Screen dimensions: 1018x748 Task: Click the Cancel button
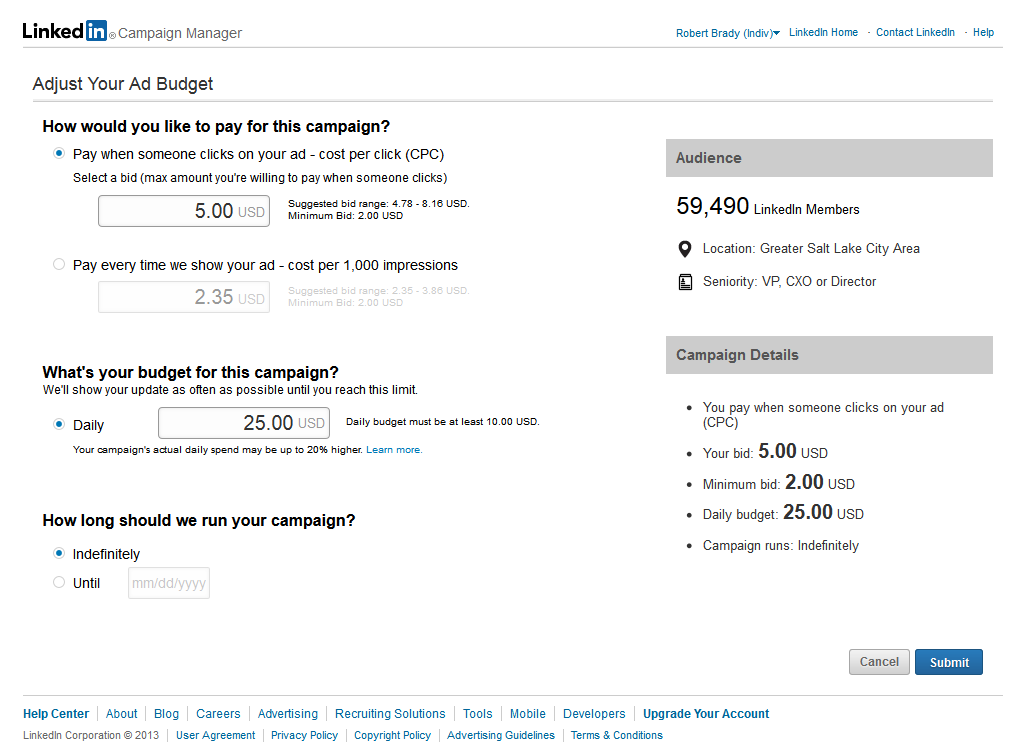click(879, 662)
